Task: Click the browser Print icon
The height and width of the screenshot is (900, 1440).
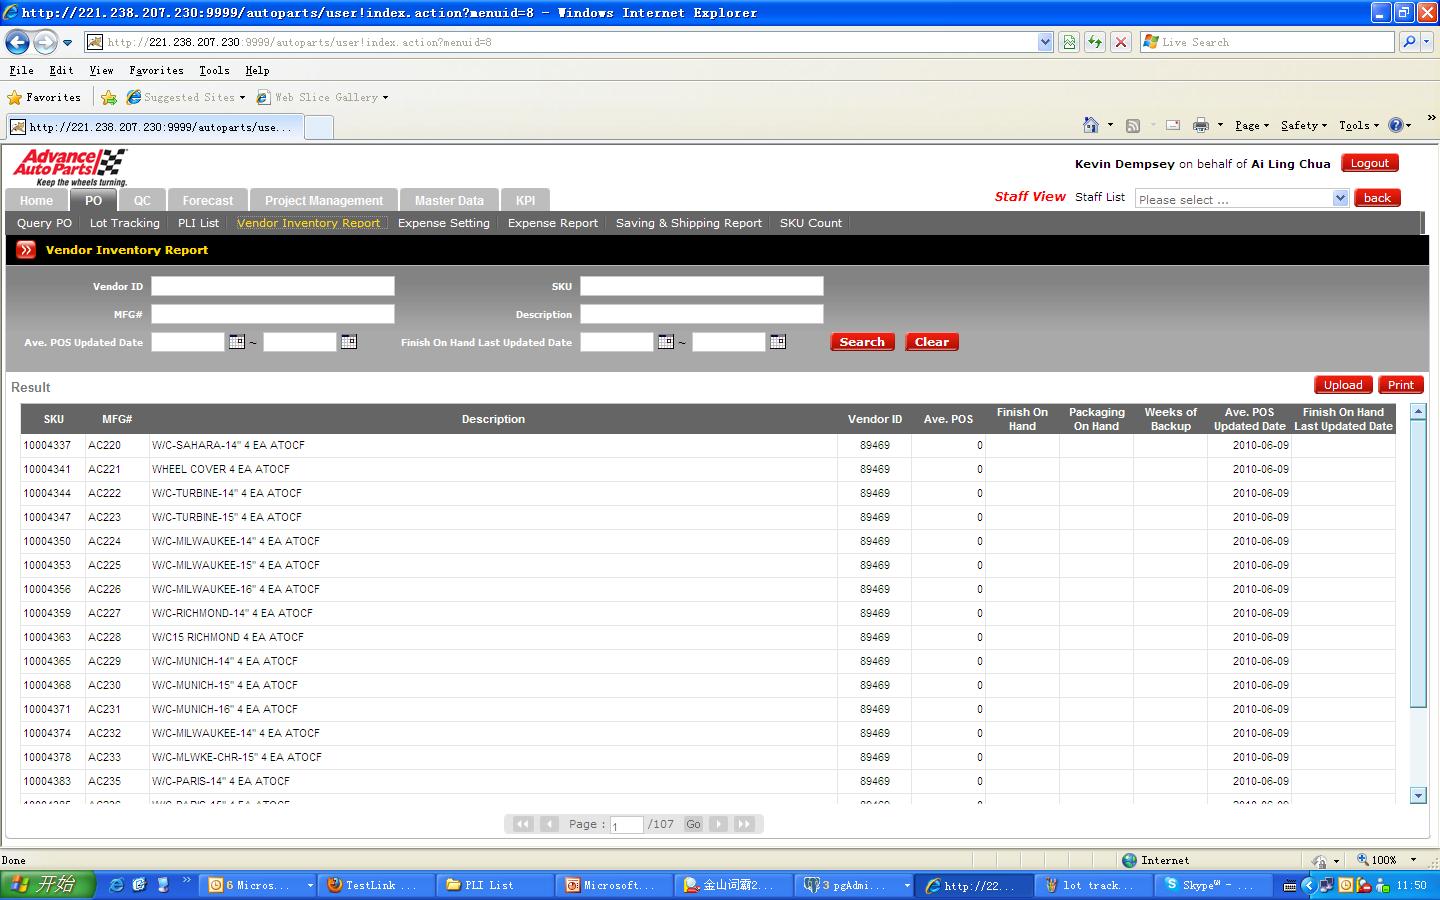Action: click(x=1201, y=125)
